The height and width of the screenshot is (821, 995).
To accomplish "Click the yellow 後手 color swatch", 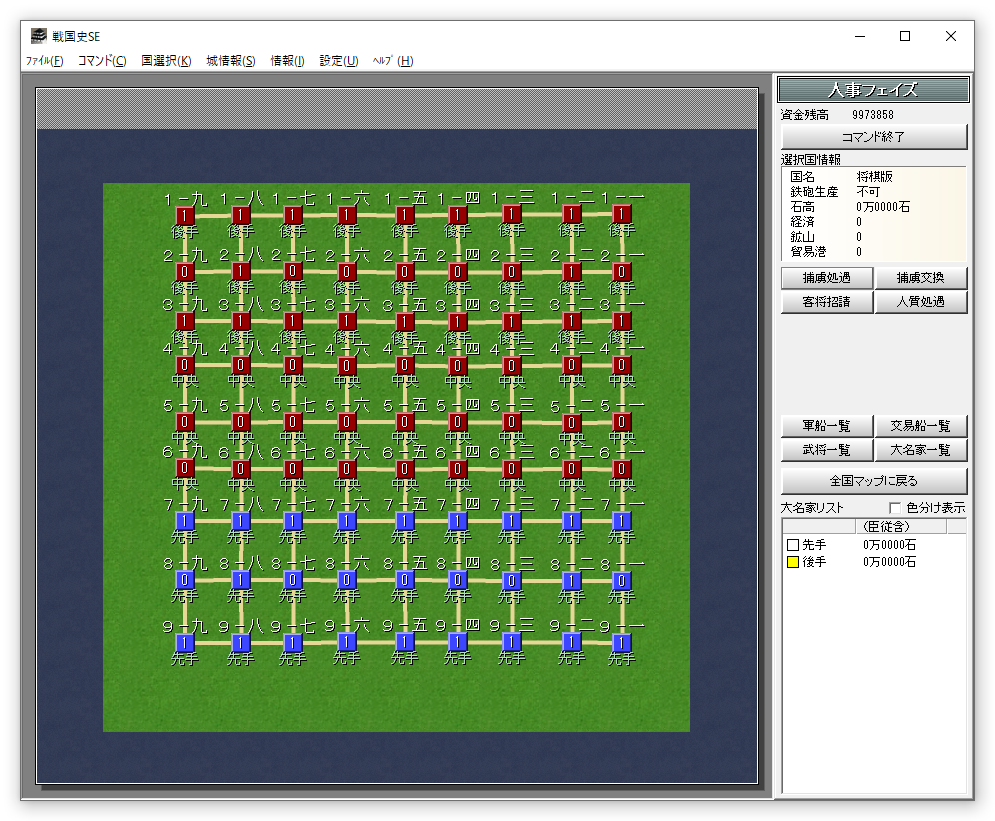I will [792, 562].
